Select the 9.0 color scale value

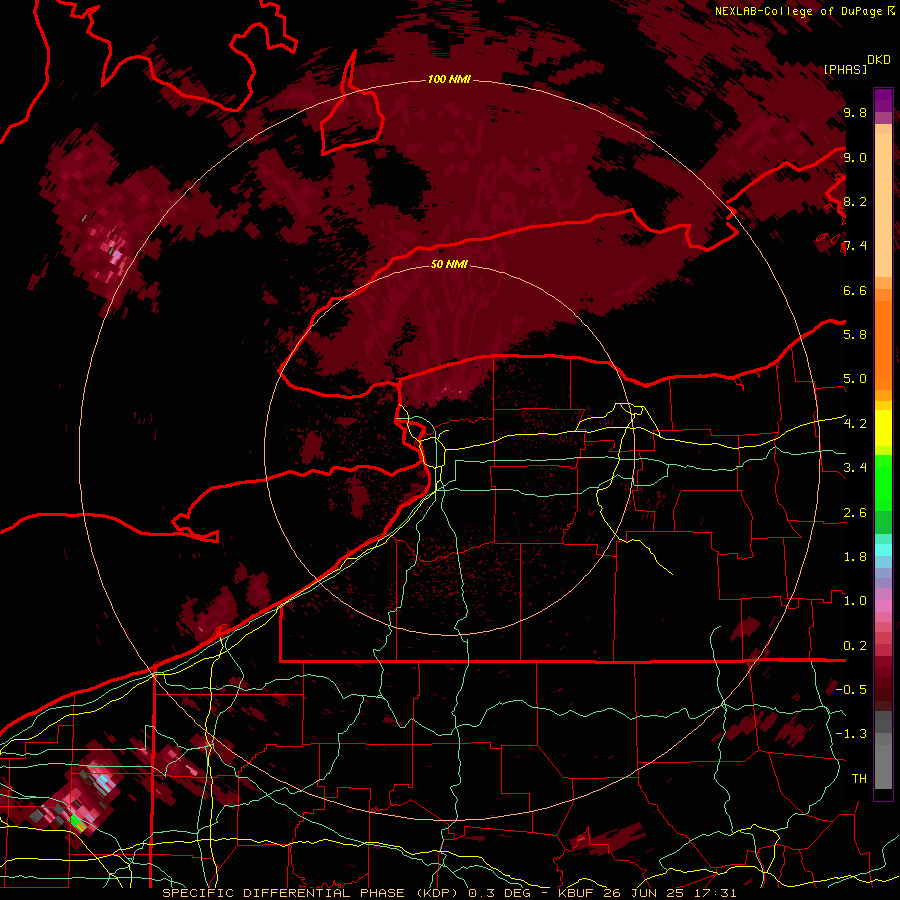(x=855, y=157)
